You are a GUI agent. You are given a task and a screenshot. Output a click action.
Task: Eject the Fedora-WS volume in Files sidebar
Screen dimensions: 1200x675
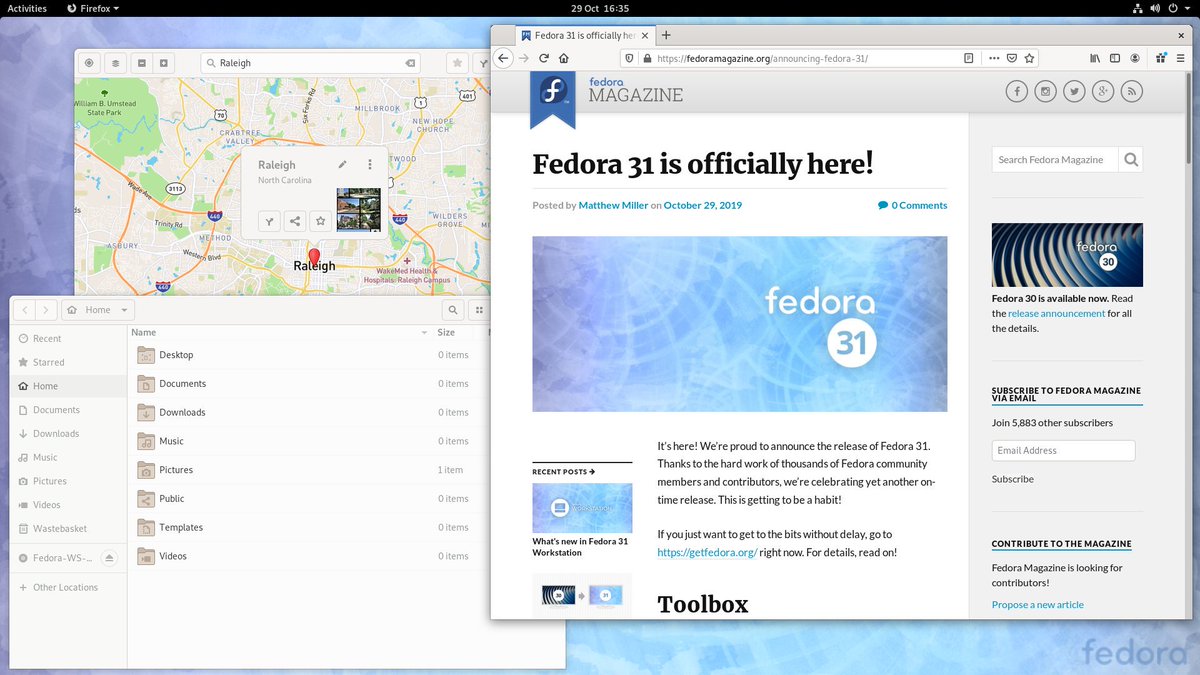tap(110, 557)
